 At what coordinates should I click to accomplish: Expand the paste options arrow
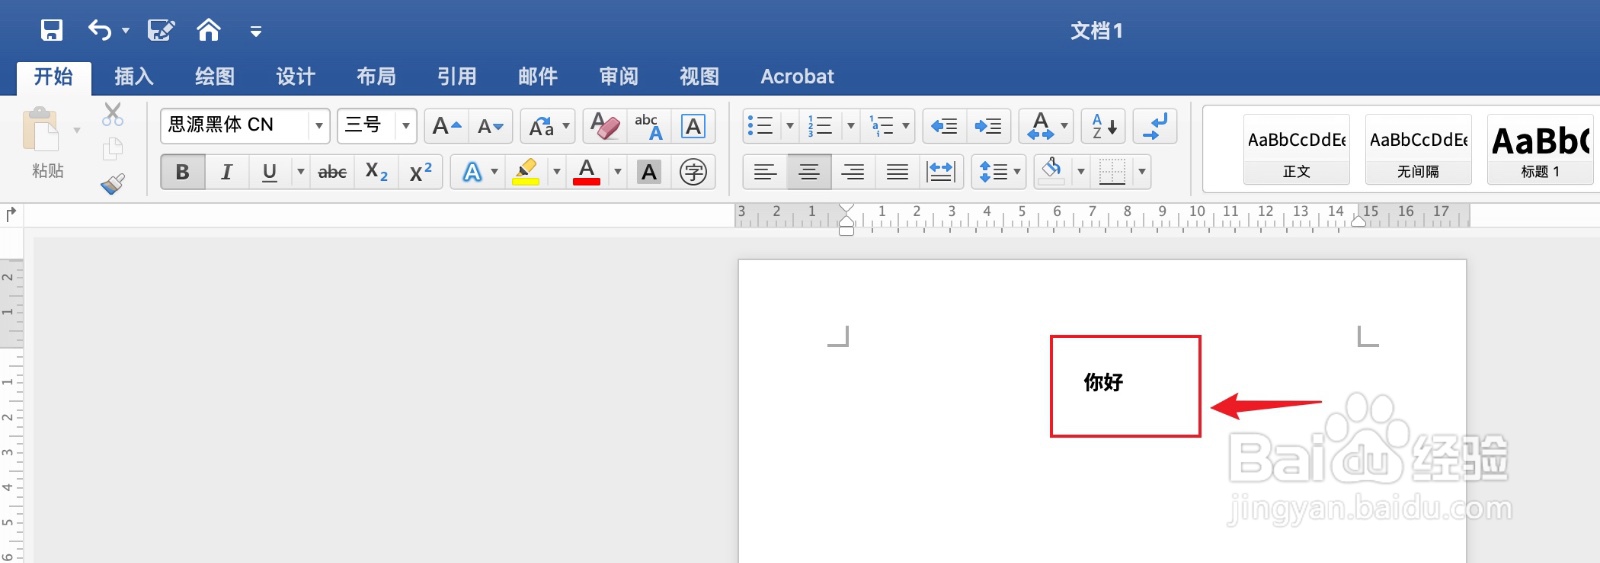[x=77, y=130]
